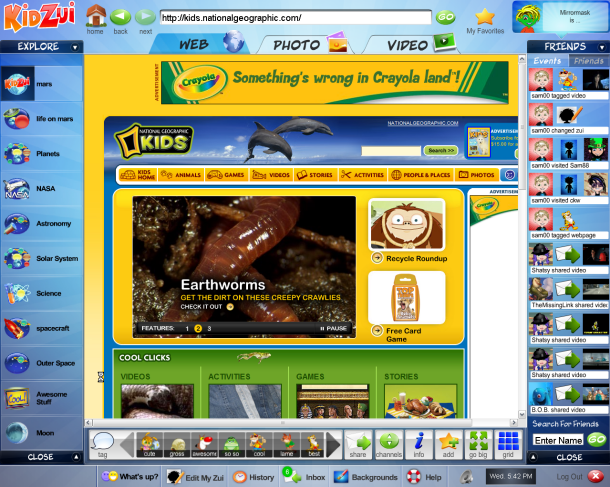610x487 pixels.
Task: Toggle sound with speaker icon
Action: [466, 477]
